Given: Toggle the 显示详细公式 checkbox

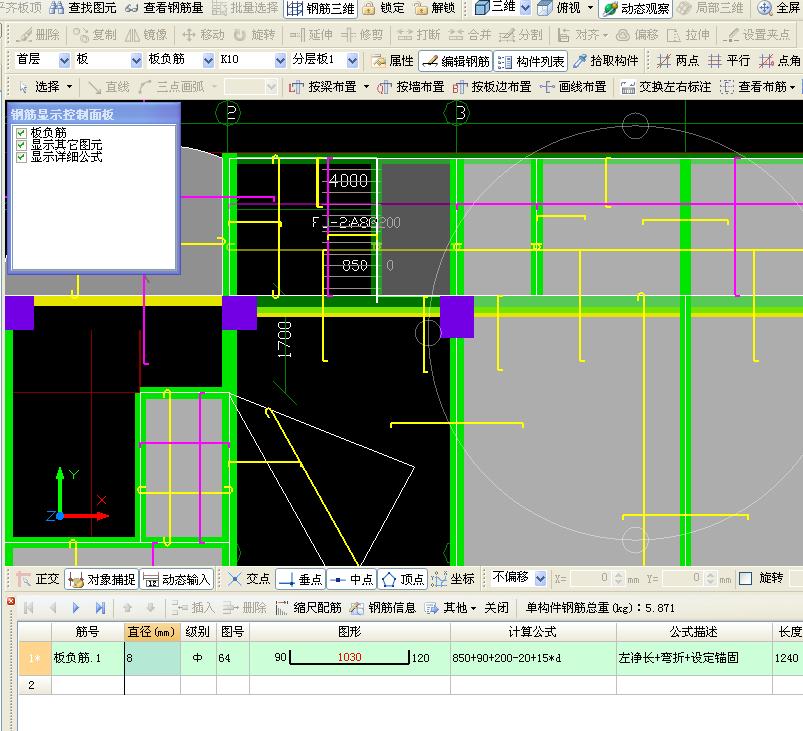Looking at the screenshot, I should click(21, 156).
